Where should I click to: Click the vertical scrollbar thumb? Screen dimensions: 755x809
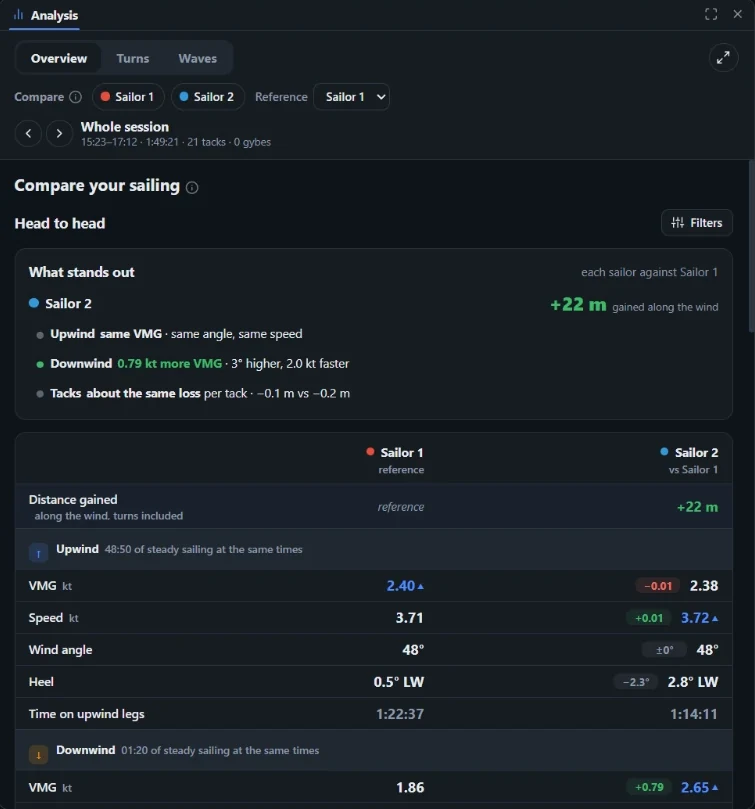tap(751, 247)
